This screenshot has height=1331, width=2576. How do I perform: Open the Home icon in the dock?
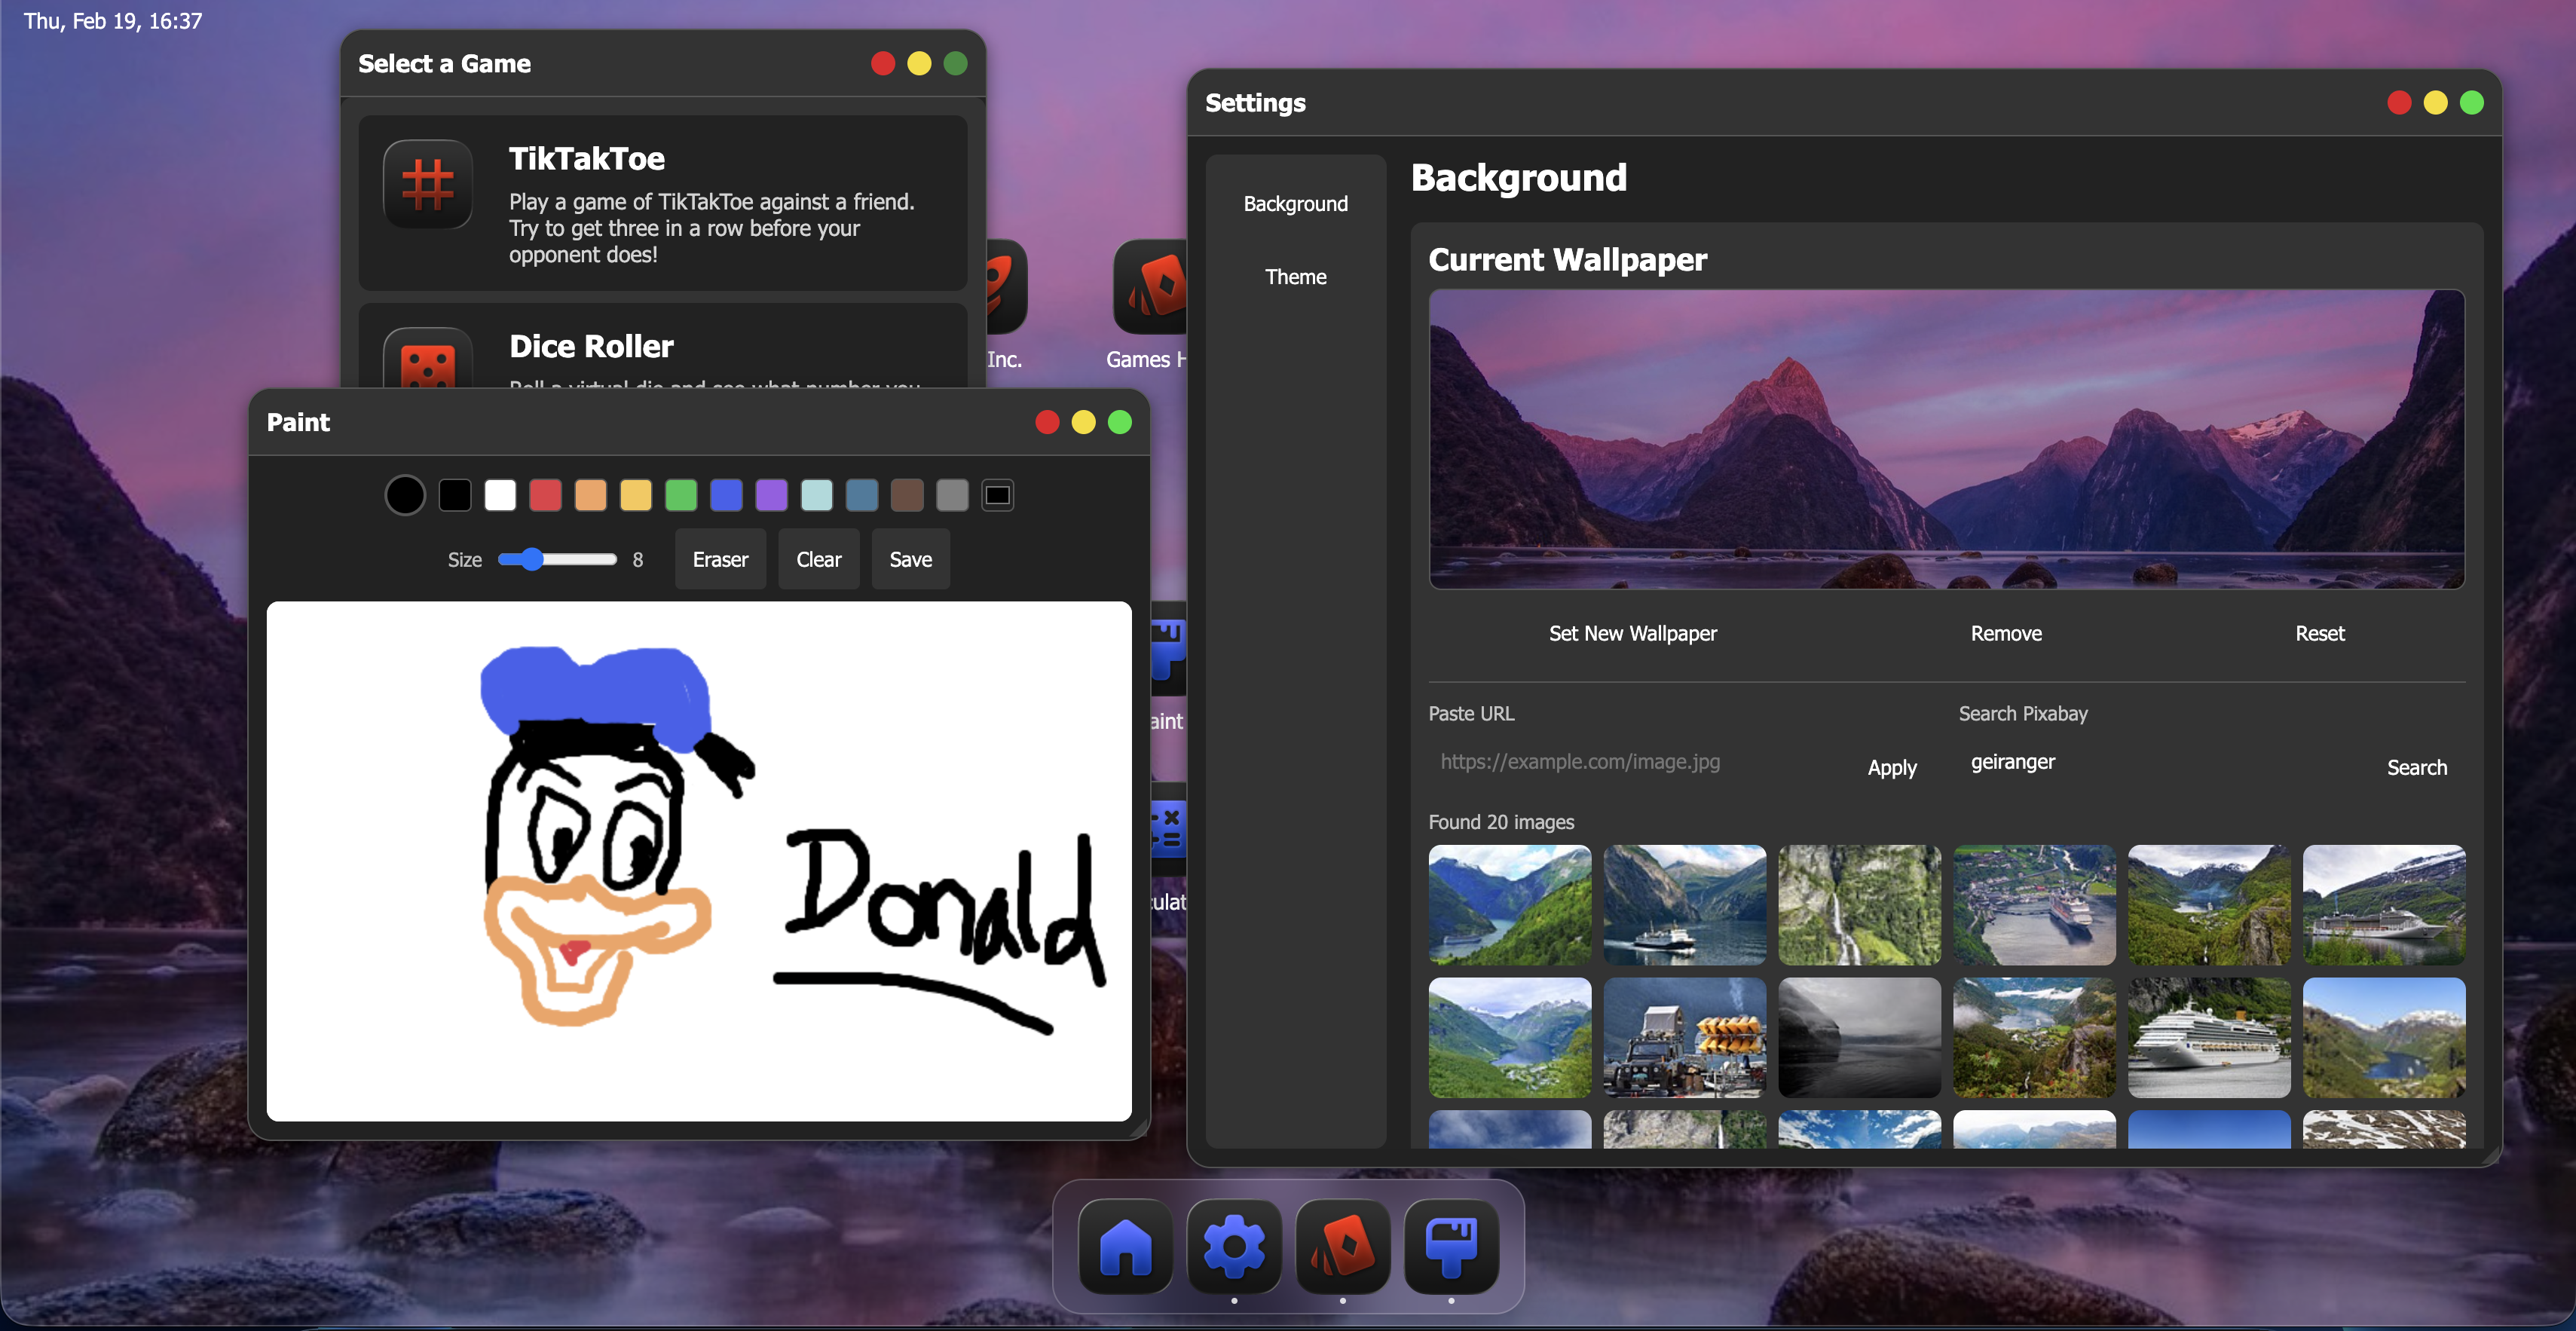1125,1247
